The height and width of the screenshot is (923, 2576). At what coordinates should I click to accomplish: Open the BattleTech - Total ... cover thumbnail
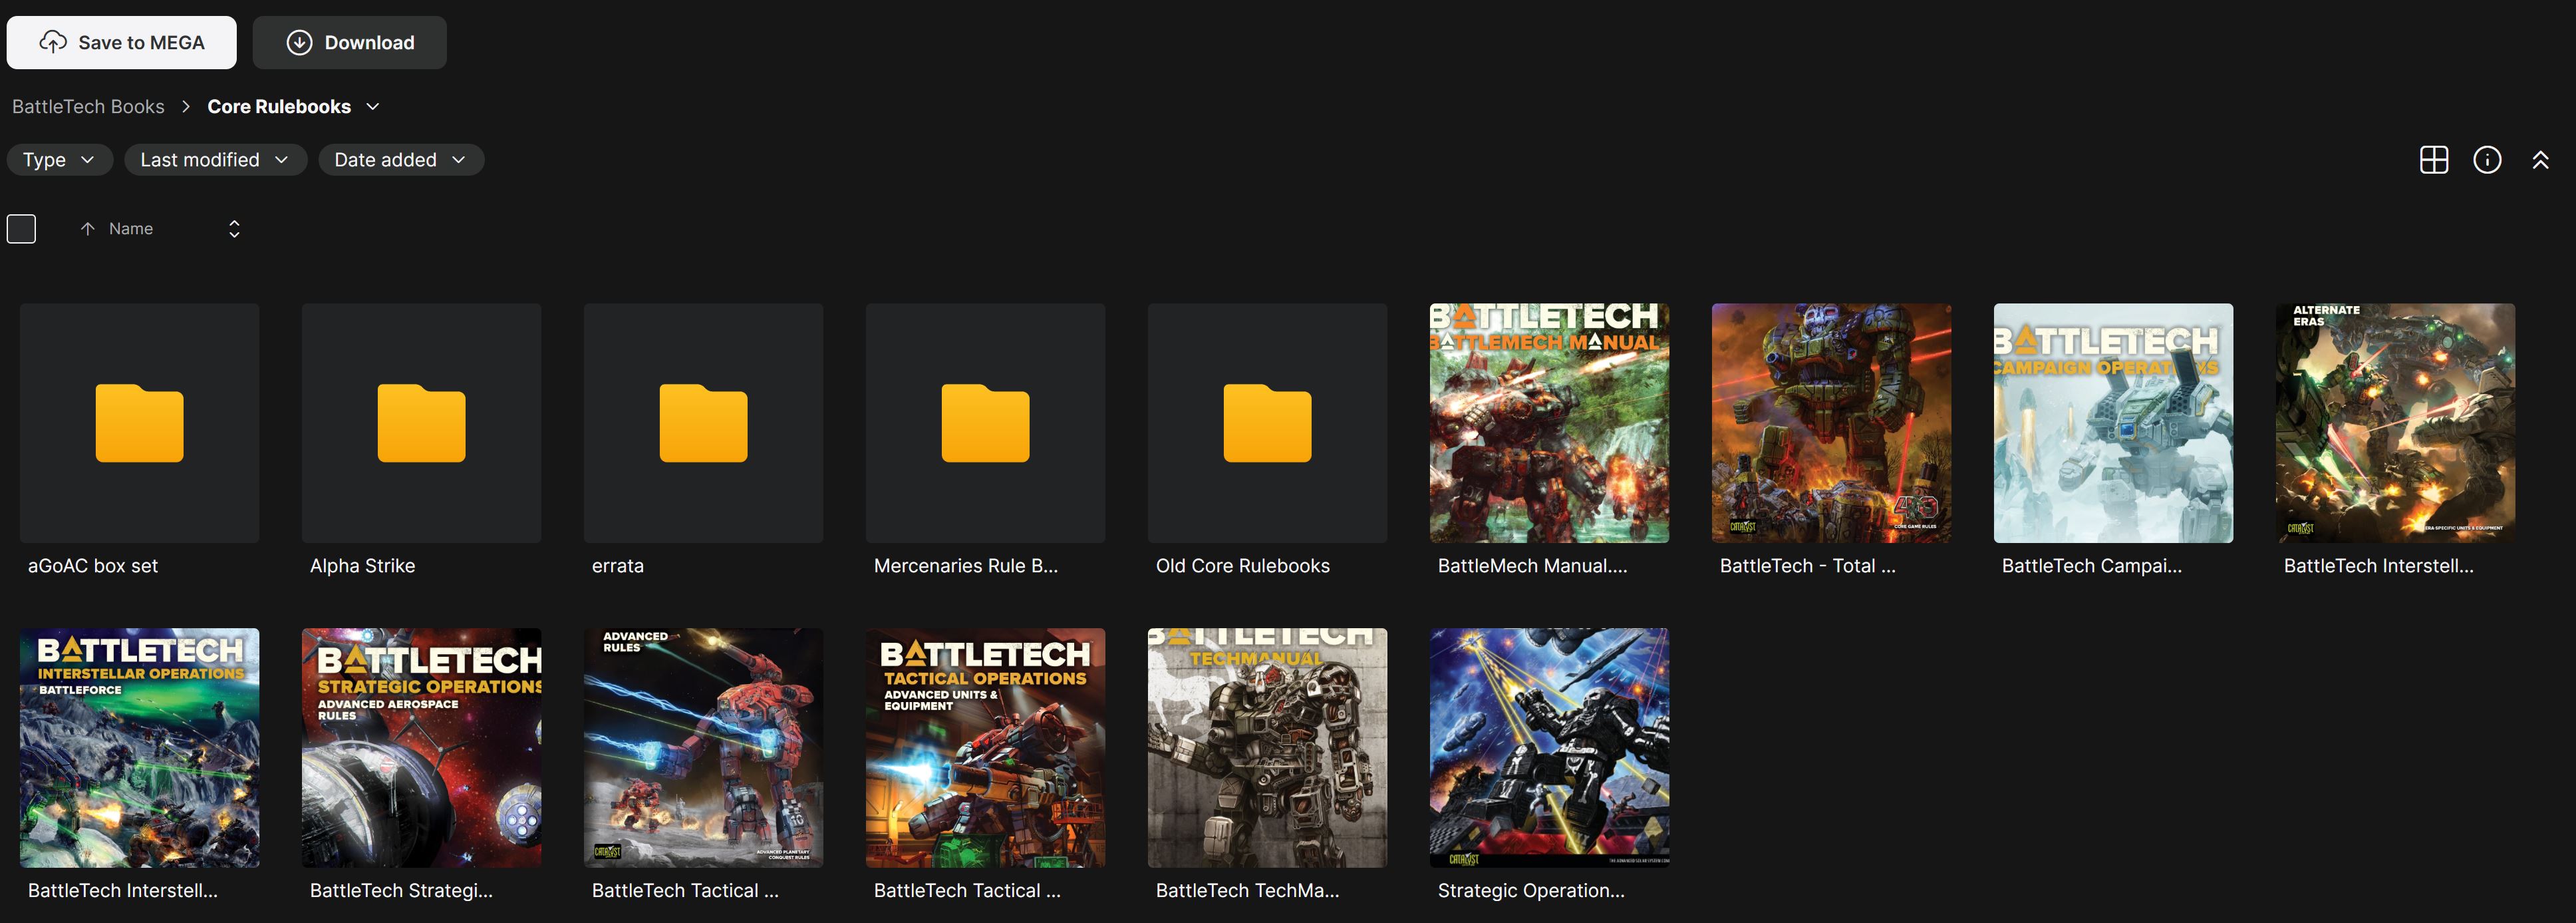pyautogui.click(x=1831, y=423)
